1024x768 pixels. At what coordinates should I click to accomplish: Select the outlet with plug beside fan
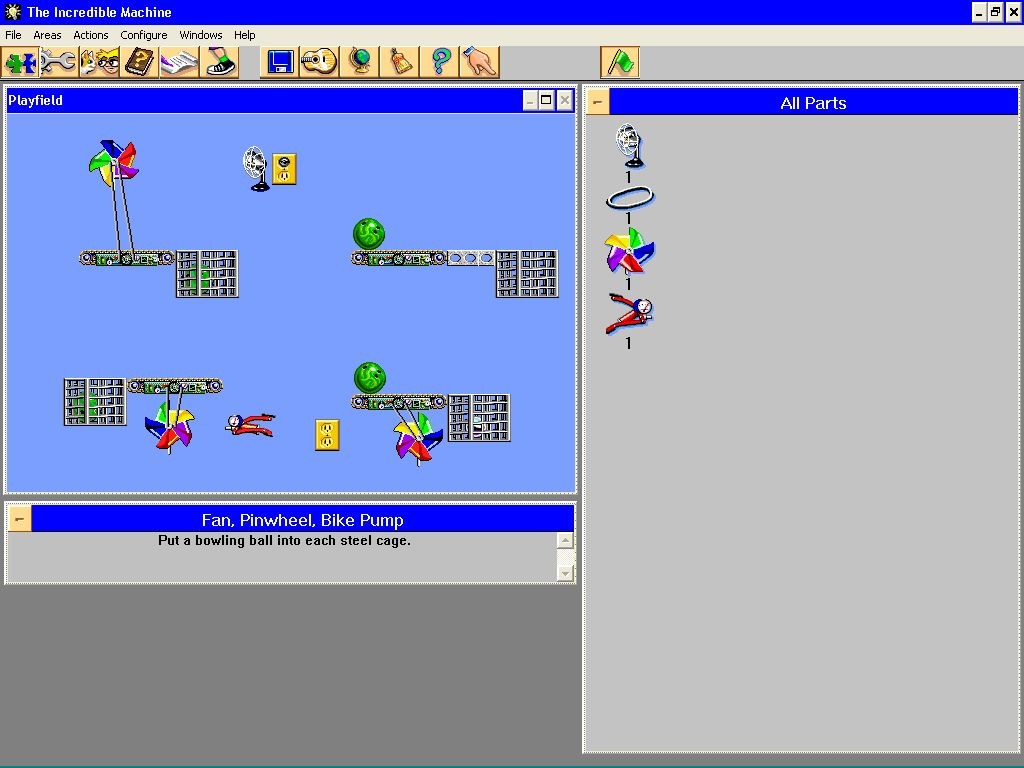[284, 169]
